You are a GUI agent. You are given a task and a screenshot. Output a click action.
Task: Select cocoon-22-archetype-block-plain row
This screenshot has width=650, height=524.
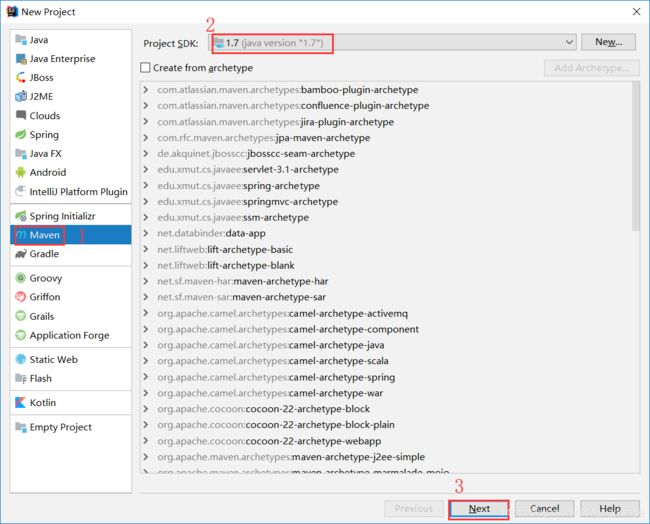(386, 425)
